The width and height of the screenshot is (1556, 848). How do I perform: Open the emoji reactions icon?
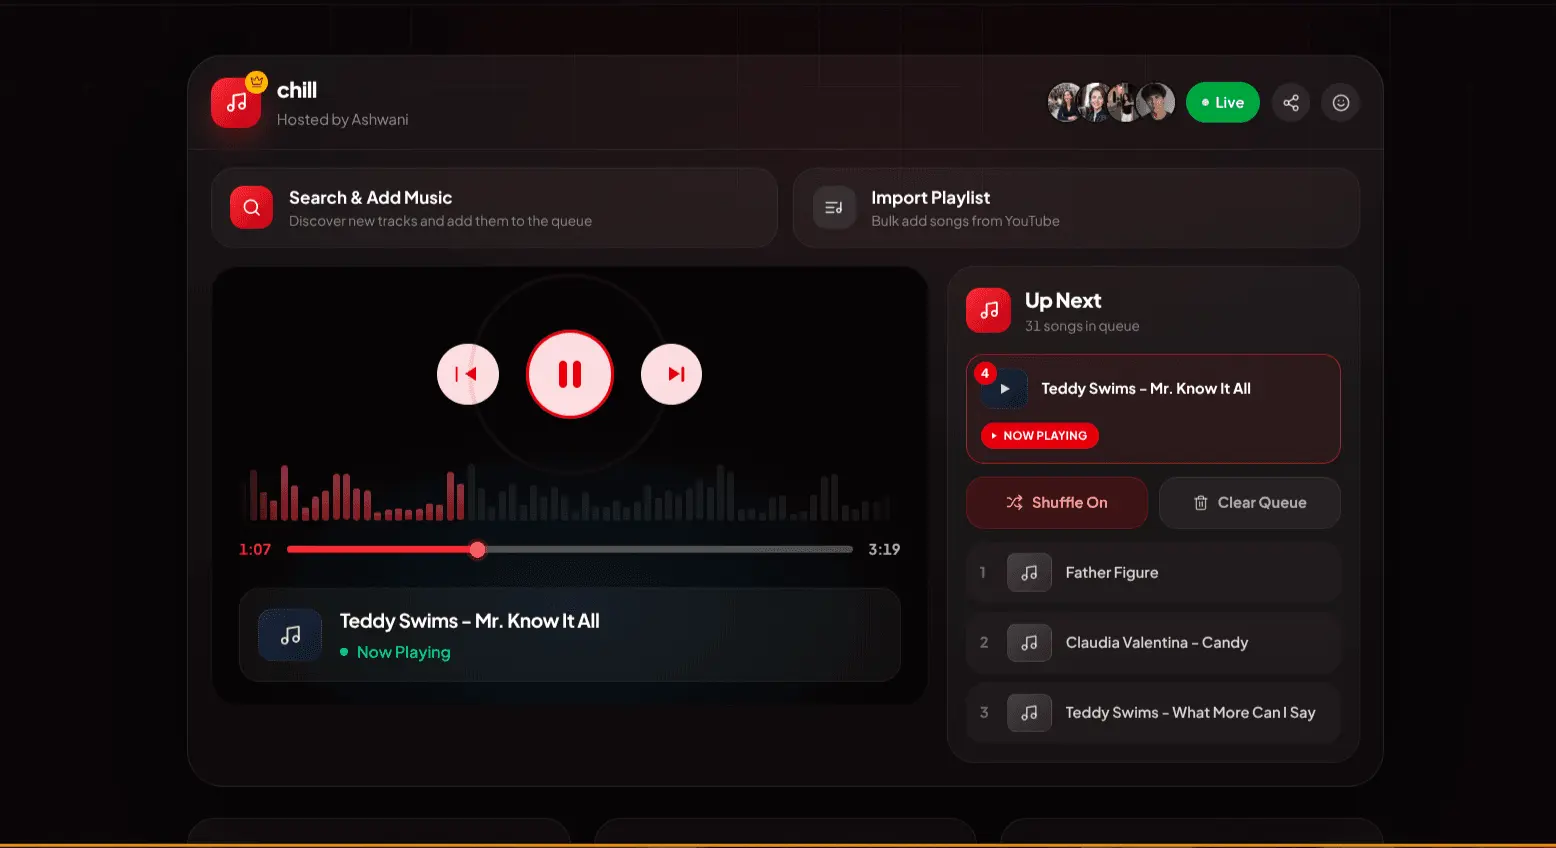(x=1341, y=103)
